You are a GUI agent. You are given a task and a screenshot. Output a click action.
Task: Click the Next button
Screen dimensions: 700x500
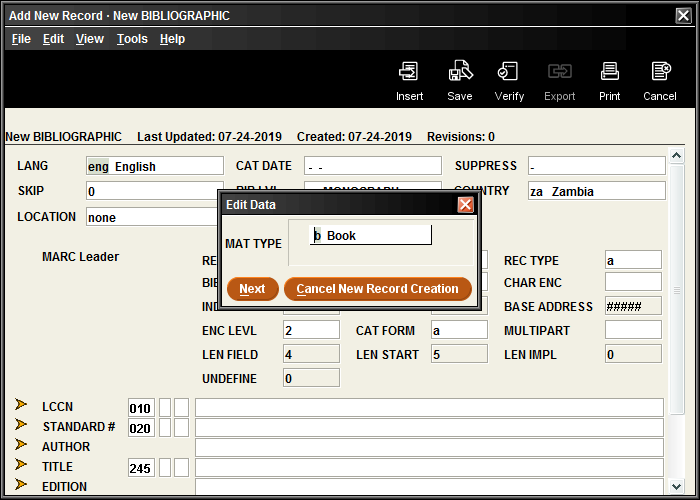[x=253, y=289]
